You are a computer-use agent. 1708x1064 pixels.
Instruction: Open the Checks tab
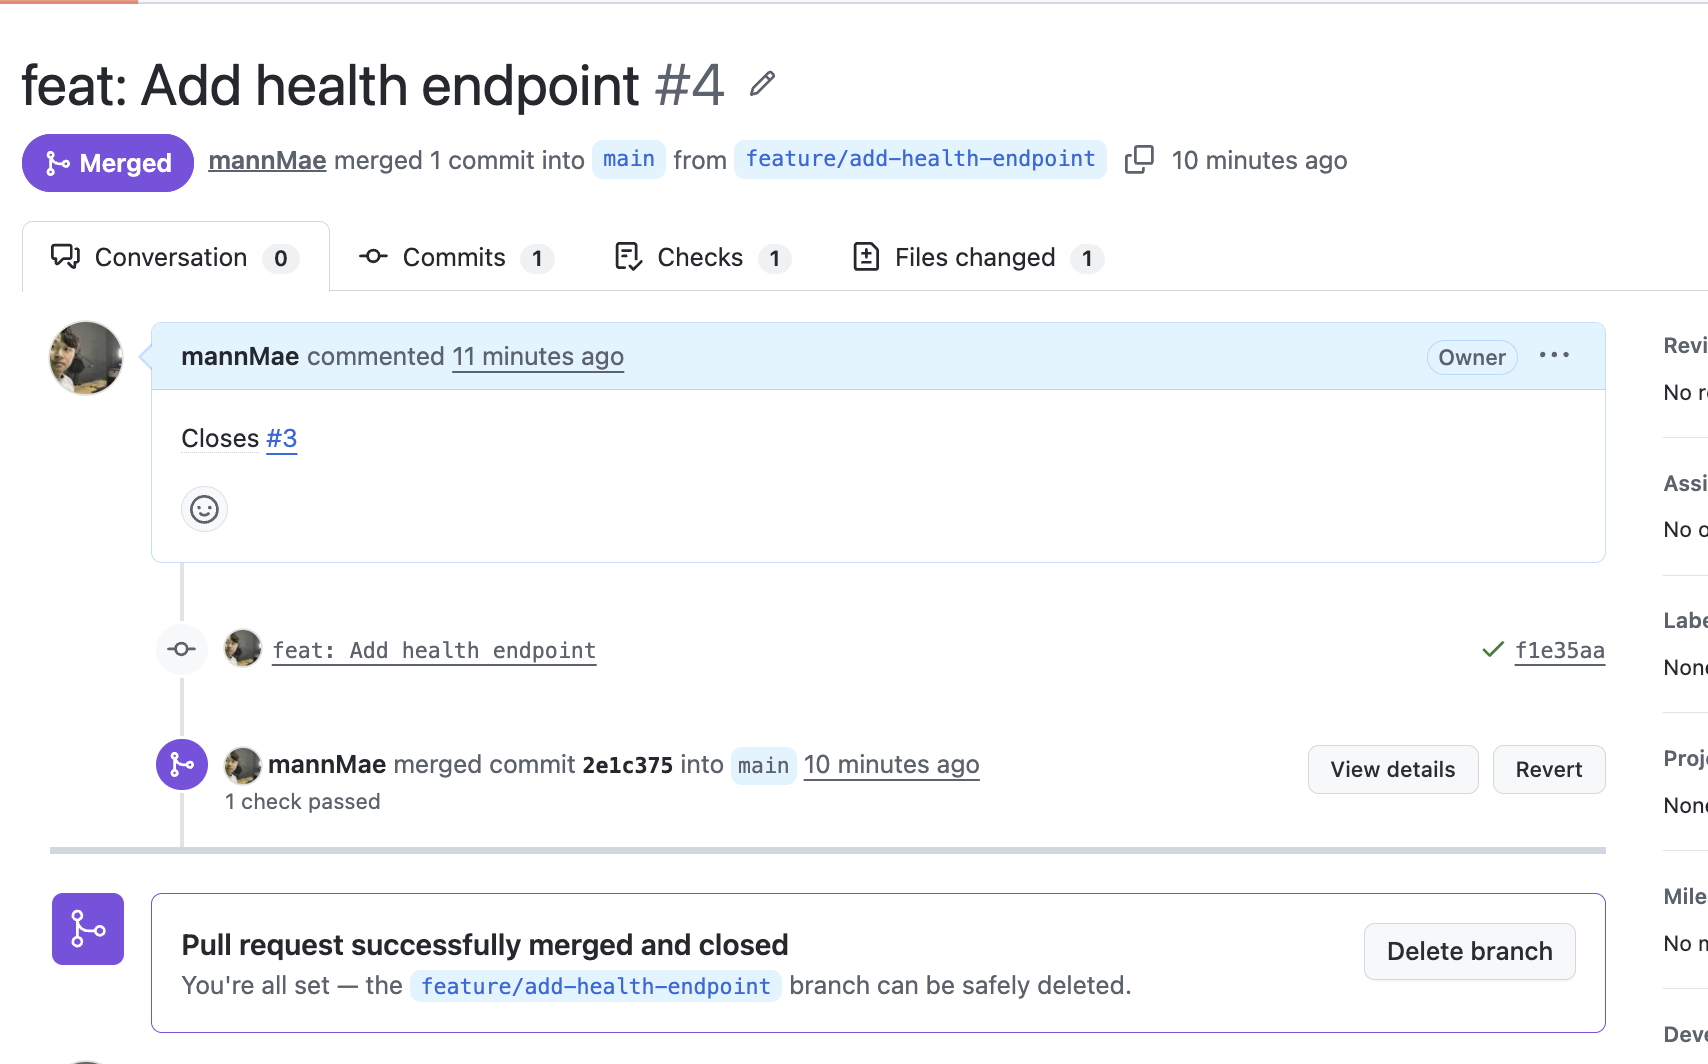click(702, 258)
